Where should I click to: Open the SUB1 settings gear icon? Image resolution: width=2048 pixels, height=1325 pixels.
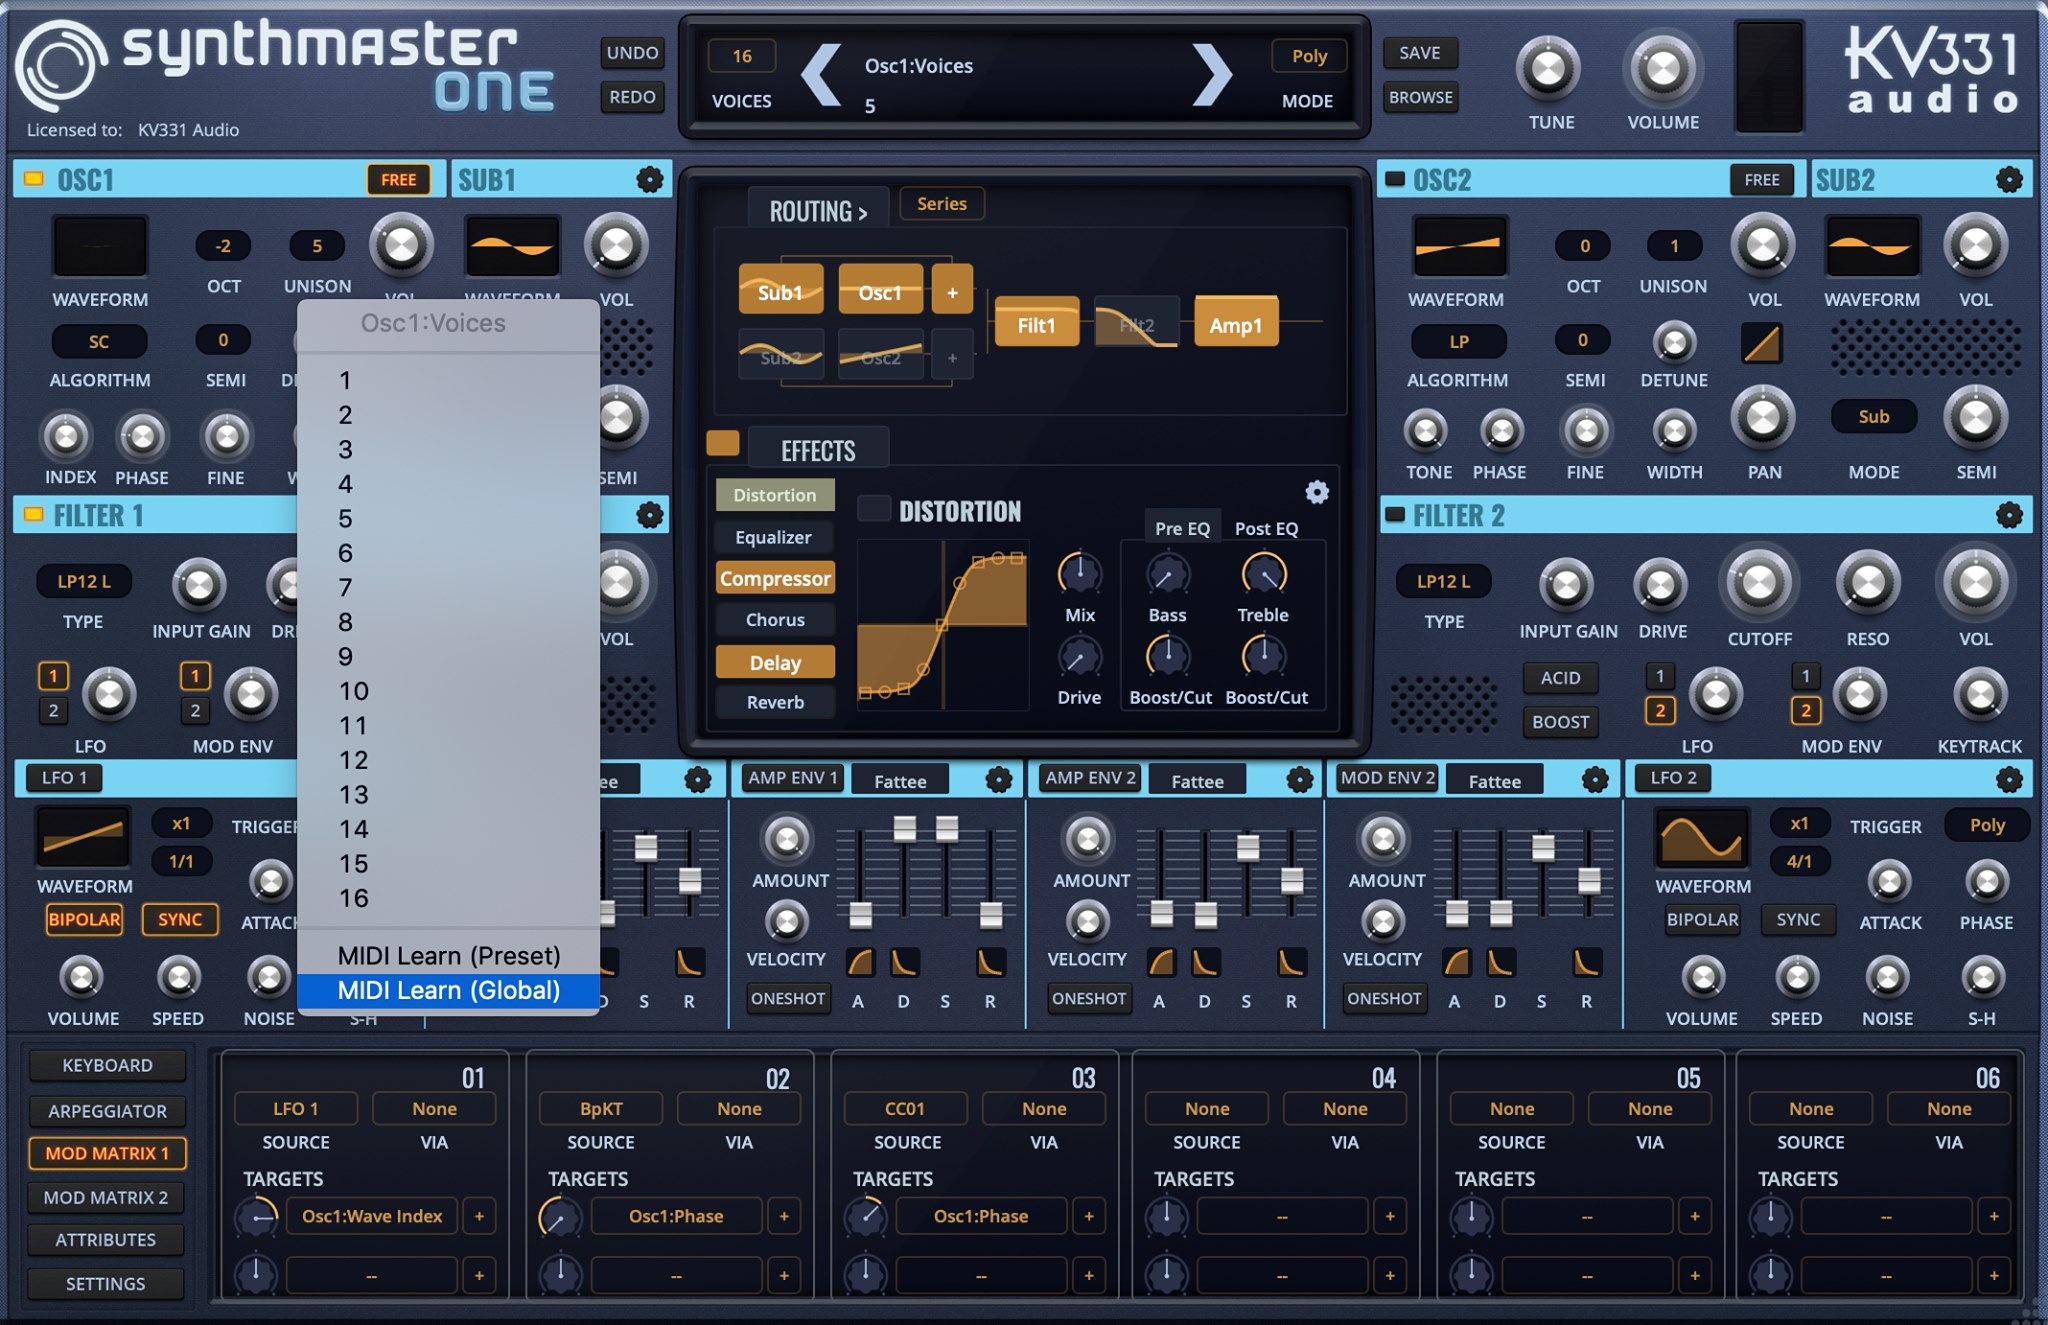tap(651, 180)
